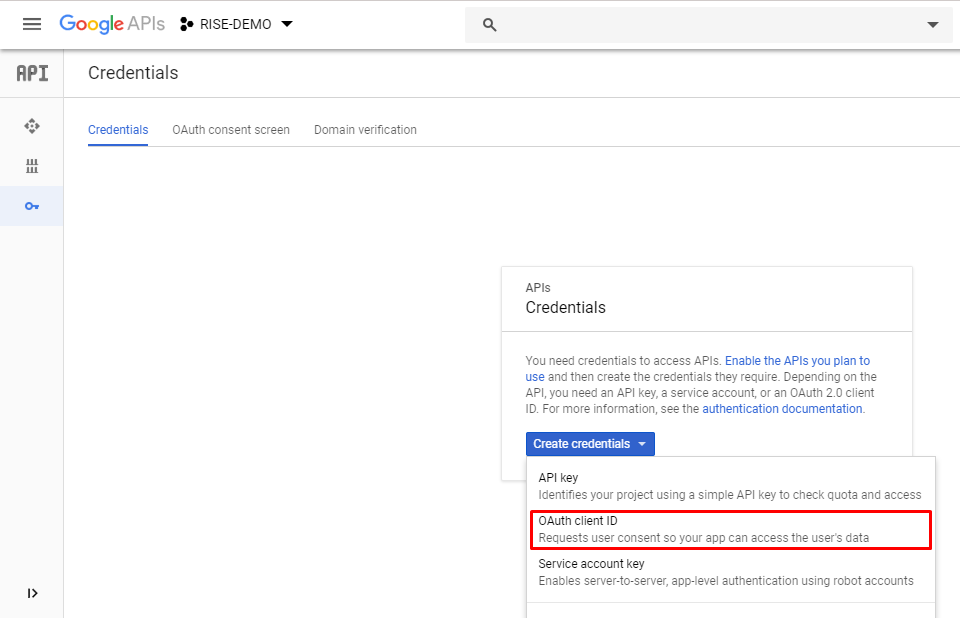The width and height of the screenshot is (960, 618).
Task: Click the Create credentials dropdown button
Action: pyautogui.click(x=590, y=444)
